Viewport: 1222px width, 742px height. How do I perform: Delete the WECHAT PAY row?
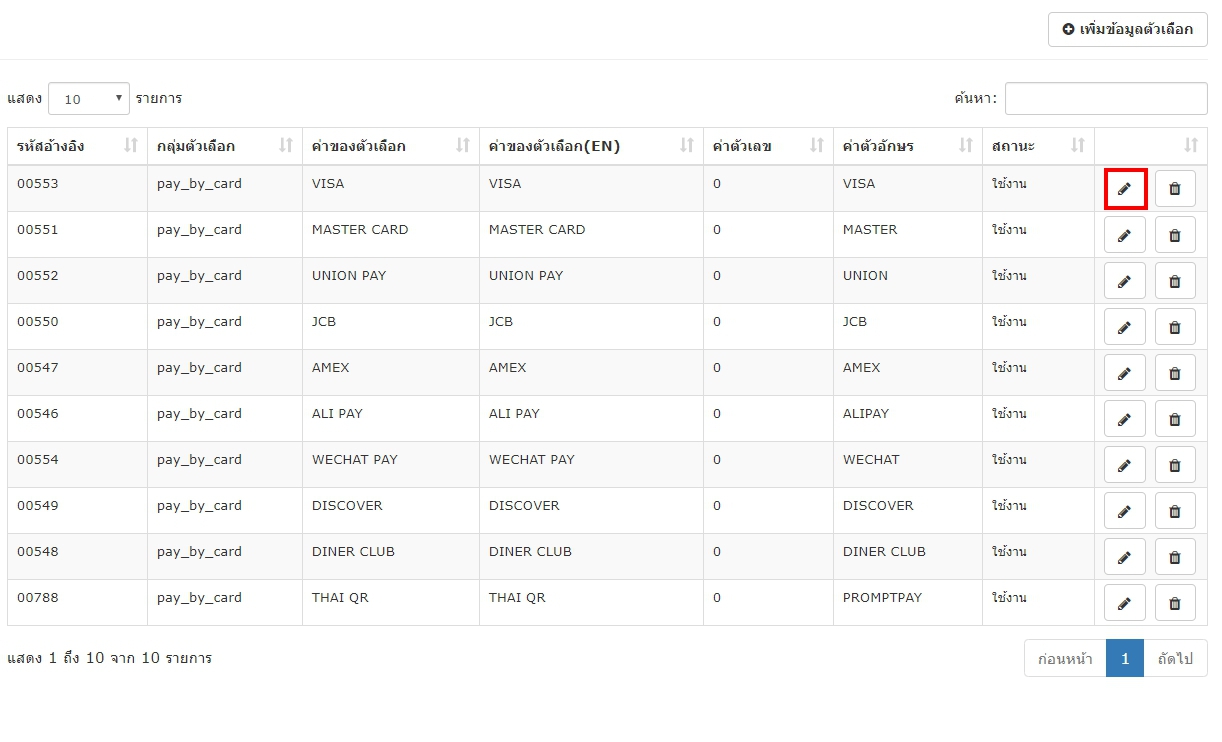click(x=1175, y=464)
